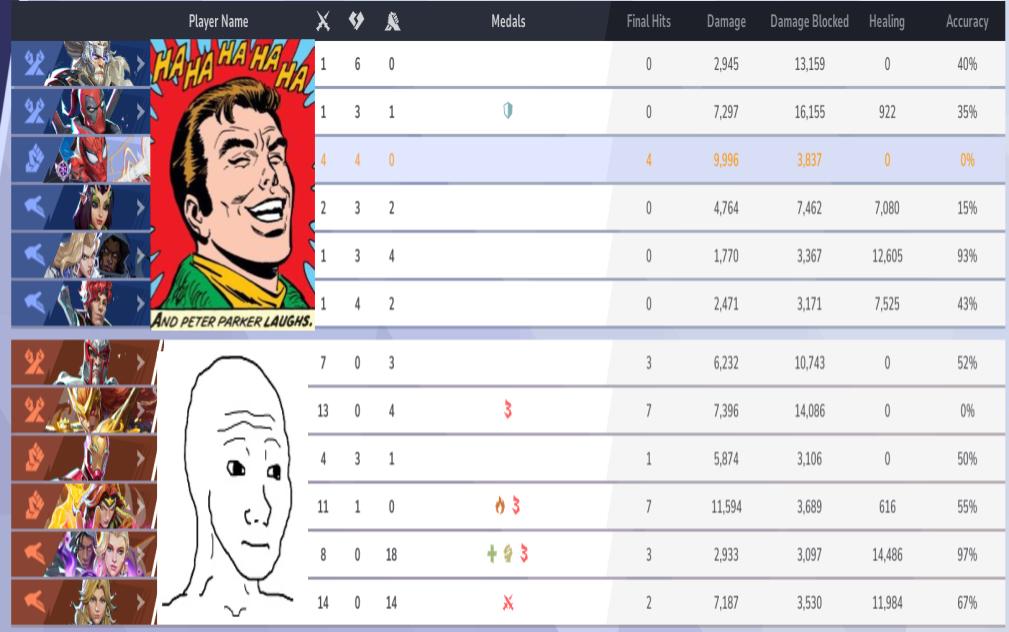The width and height of the screenshot is (1009, 632).
Task: Click the Final Hits column header
Action: point(649,21)
